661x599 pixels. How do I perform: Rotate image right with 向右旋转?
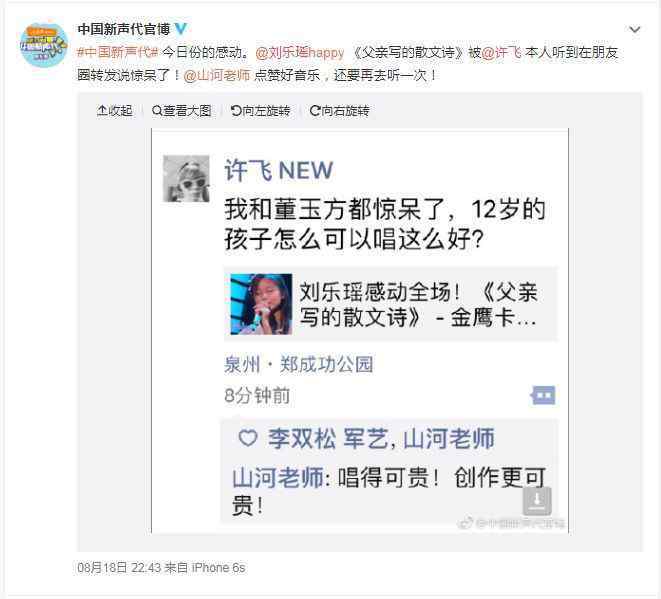point(339,111)
